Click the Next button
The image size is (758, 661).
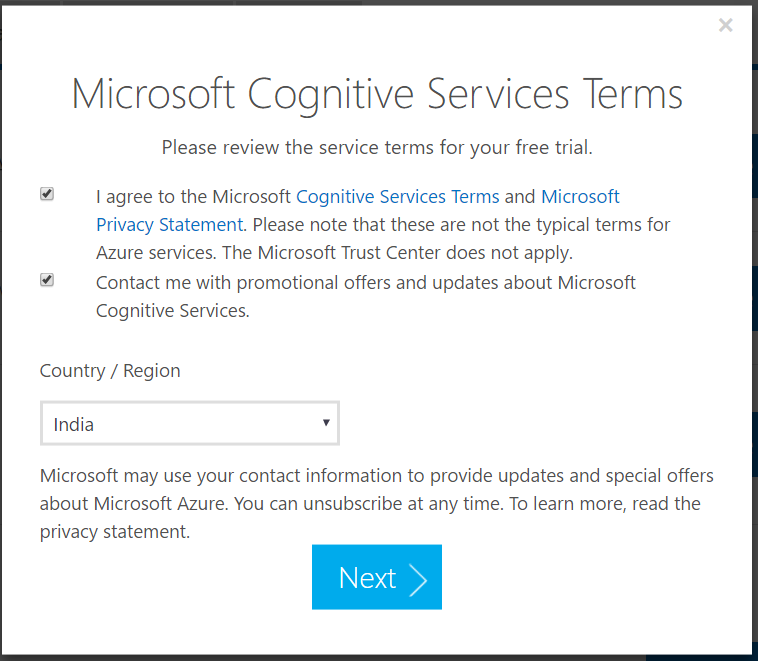coord(377,577)
